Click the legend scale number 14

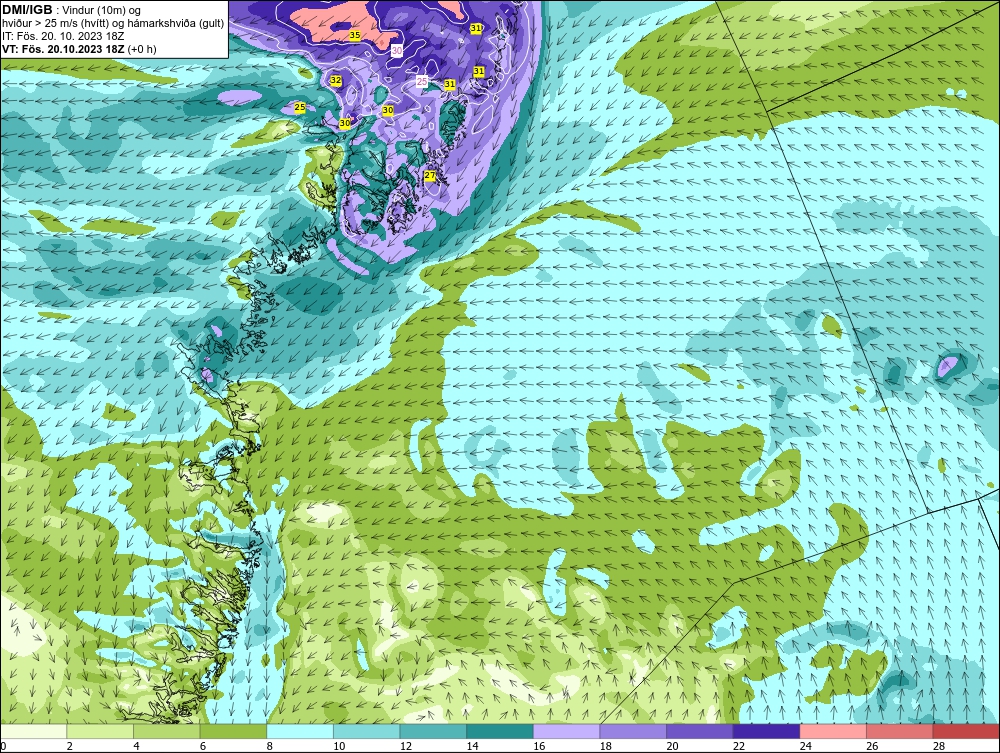click(472, 746)
